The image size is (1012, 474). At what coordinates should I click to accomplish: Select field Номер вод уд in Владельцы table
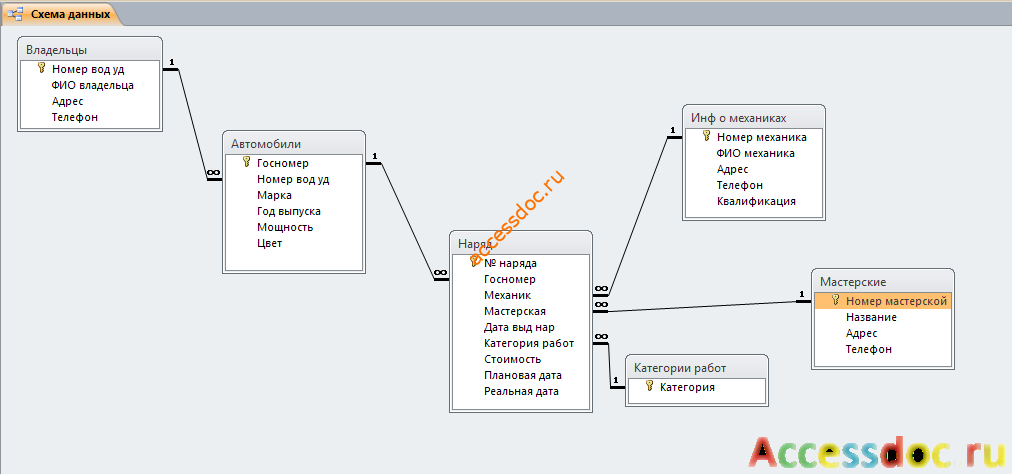pos(90,69)
